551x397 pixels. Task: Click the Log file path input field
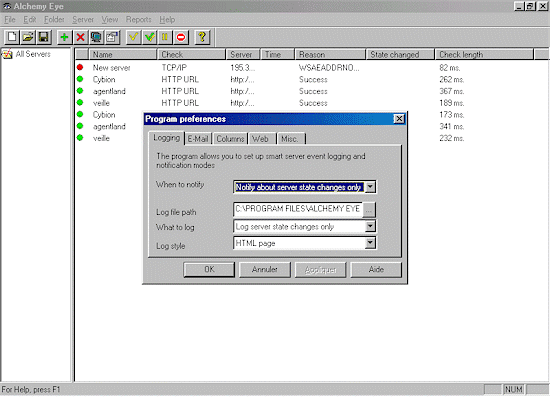(x=298, y=209)
